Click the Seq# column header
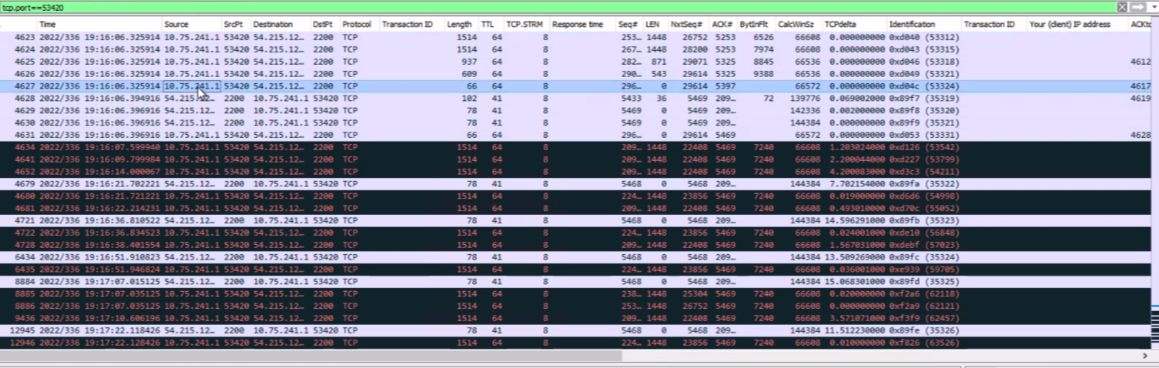The width and height of the screenshot is (1159, 368). click(630, 24)
